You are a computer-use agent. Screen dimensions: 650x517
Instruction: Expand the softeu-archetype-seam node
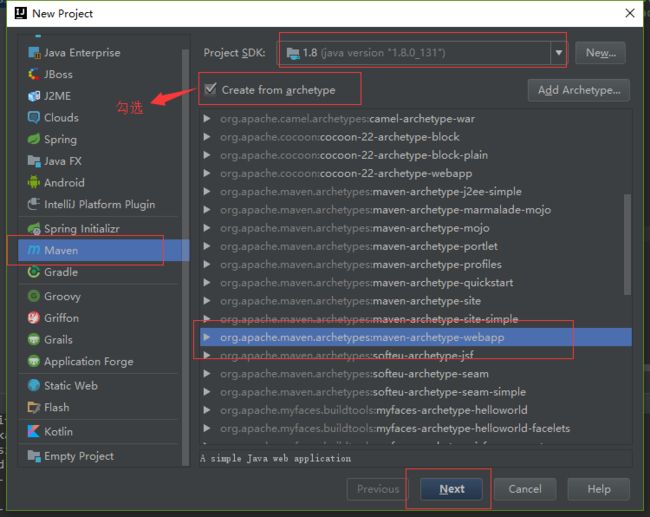(x=207, y=374)
